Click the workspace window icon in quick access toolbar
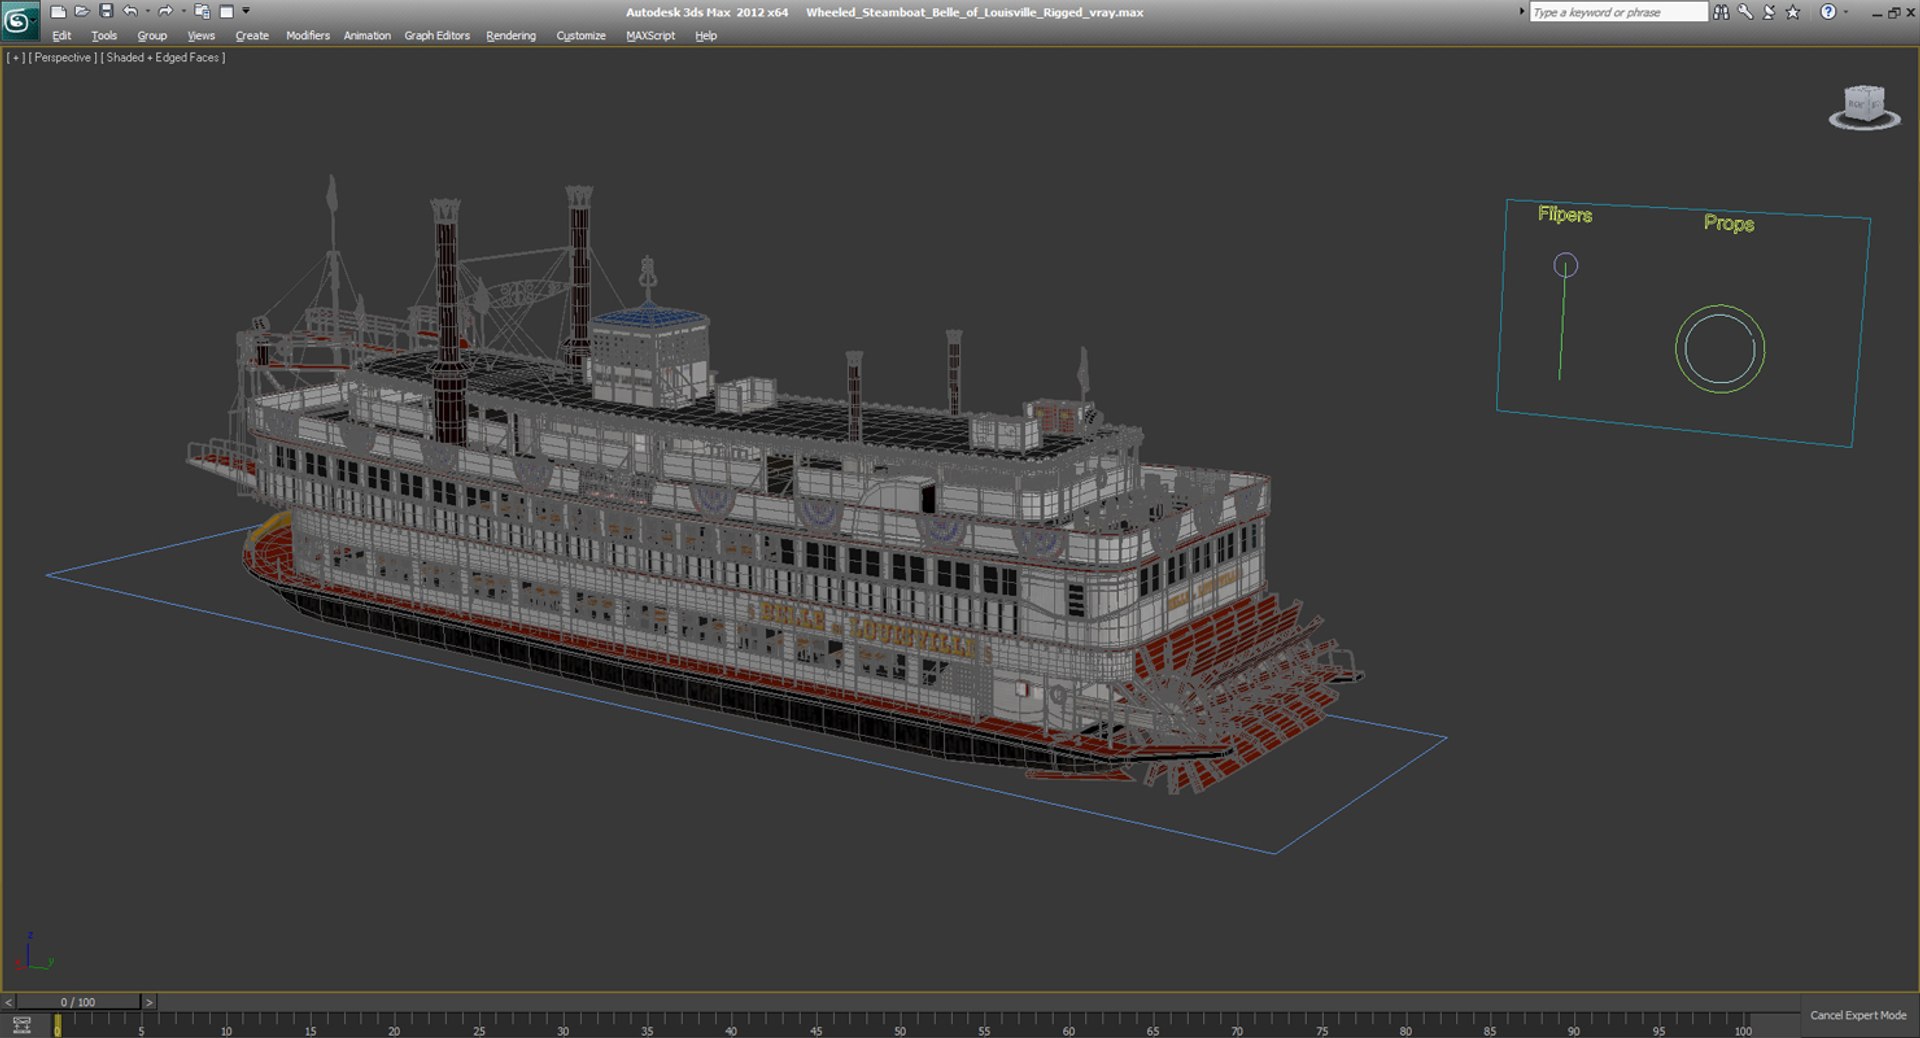This screenshot has width=1920, height=1038. [x=226, y=12]
